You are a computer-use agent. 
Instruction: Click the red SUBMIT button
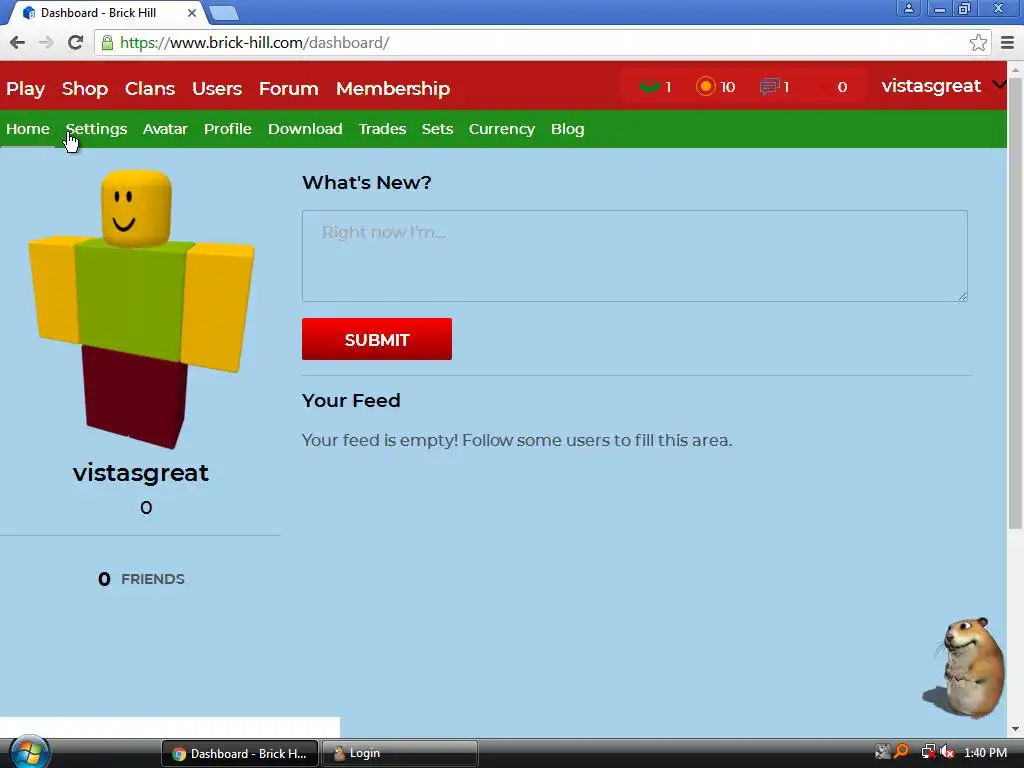(x=377, y=339)
